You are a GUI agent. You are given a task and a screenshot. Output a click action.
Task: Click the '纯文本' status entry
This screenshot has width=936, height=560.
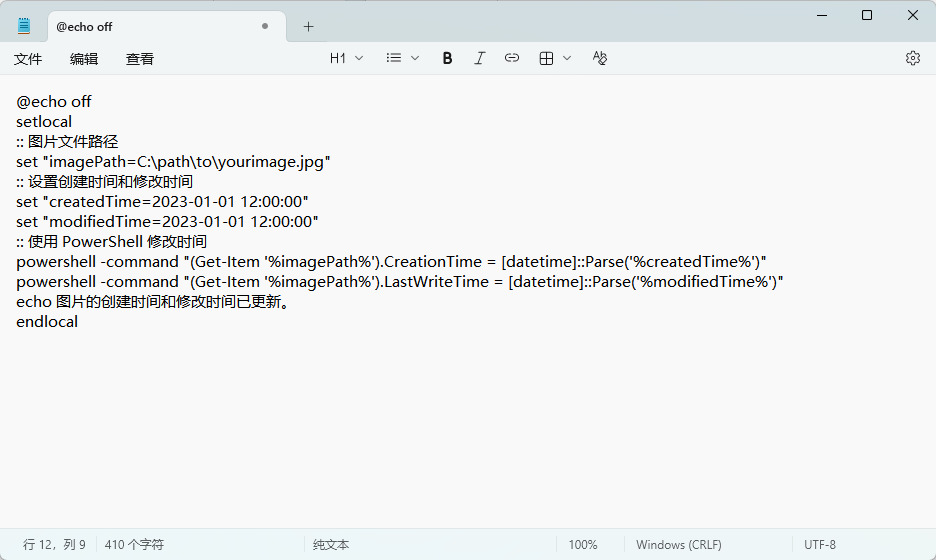coord(331,544)
